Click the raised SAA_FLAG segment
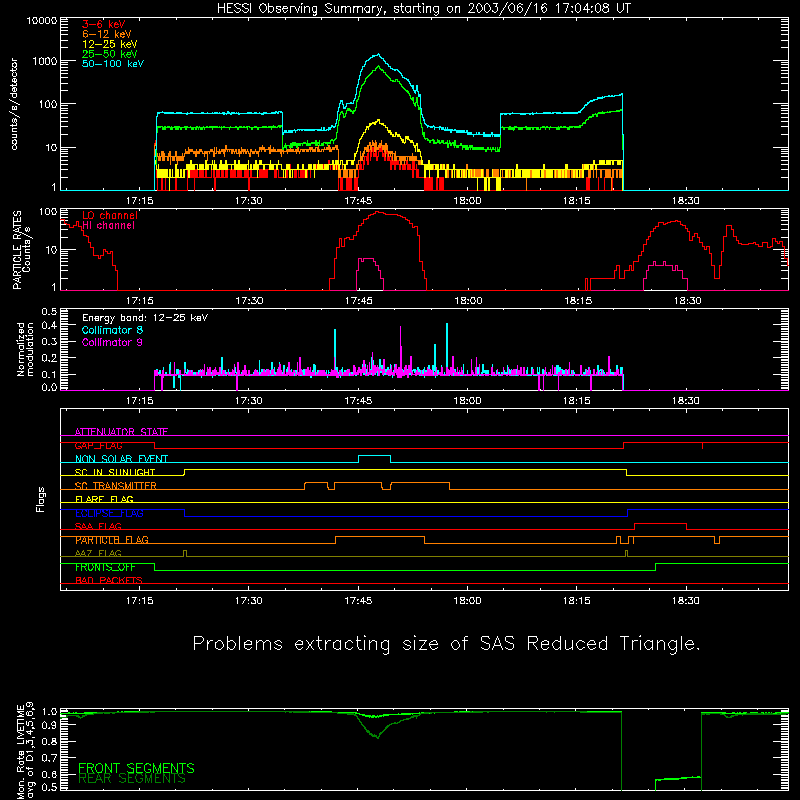800x800 pixels. click(660, 523)
